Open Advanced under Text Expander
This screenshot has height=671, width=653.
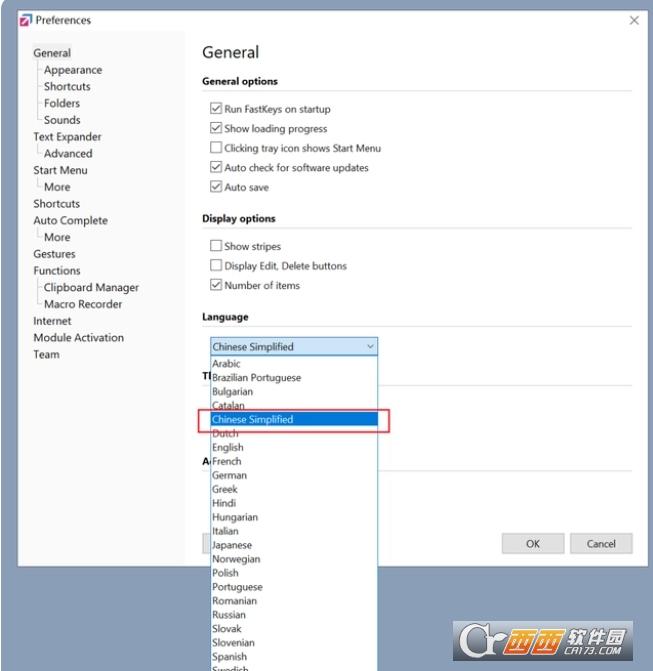coord(68,153)
